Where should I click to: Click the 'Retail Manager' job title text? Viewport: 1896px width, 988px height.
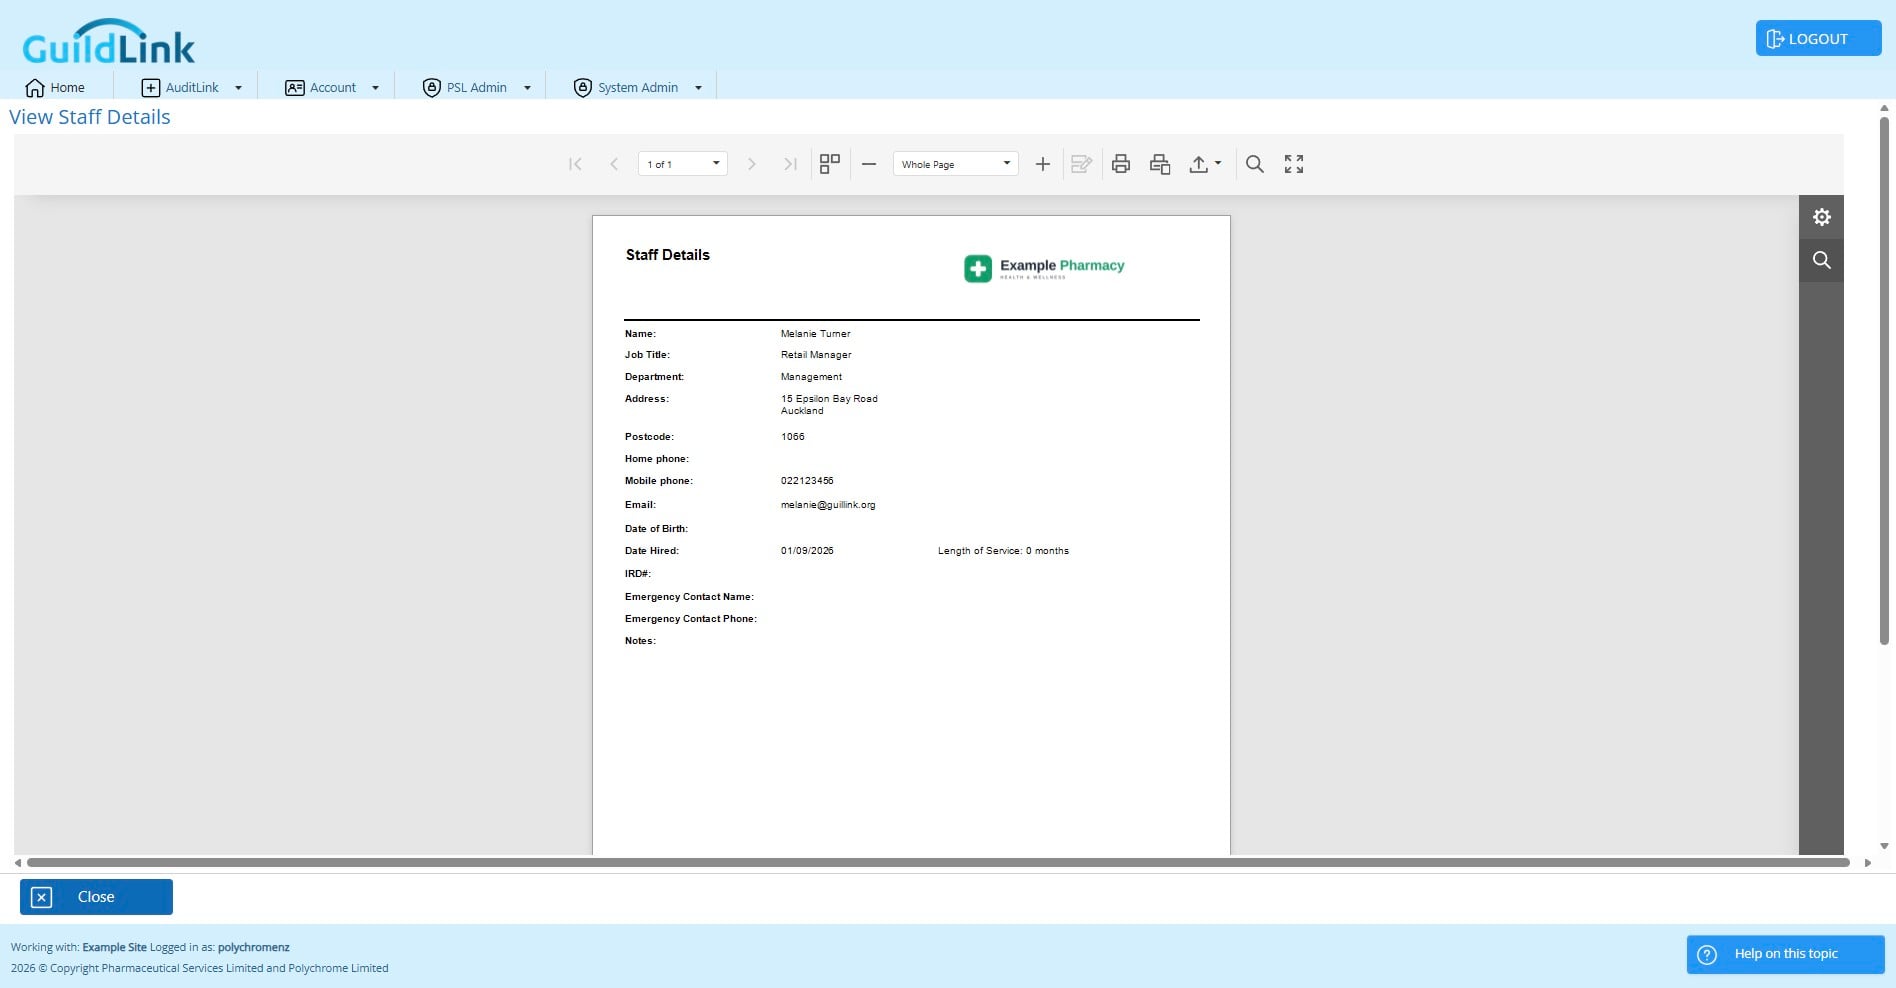coord(816,355)
